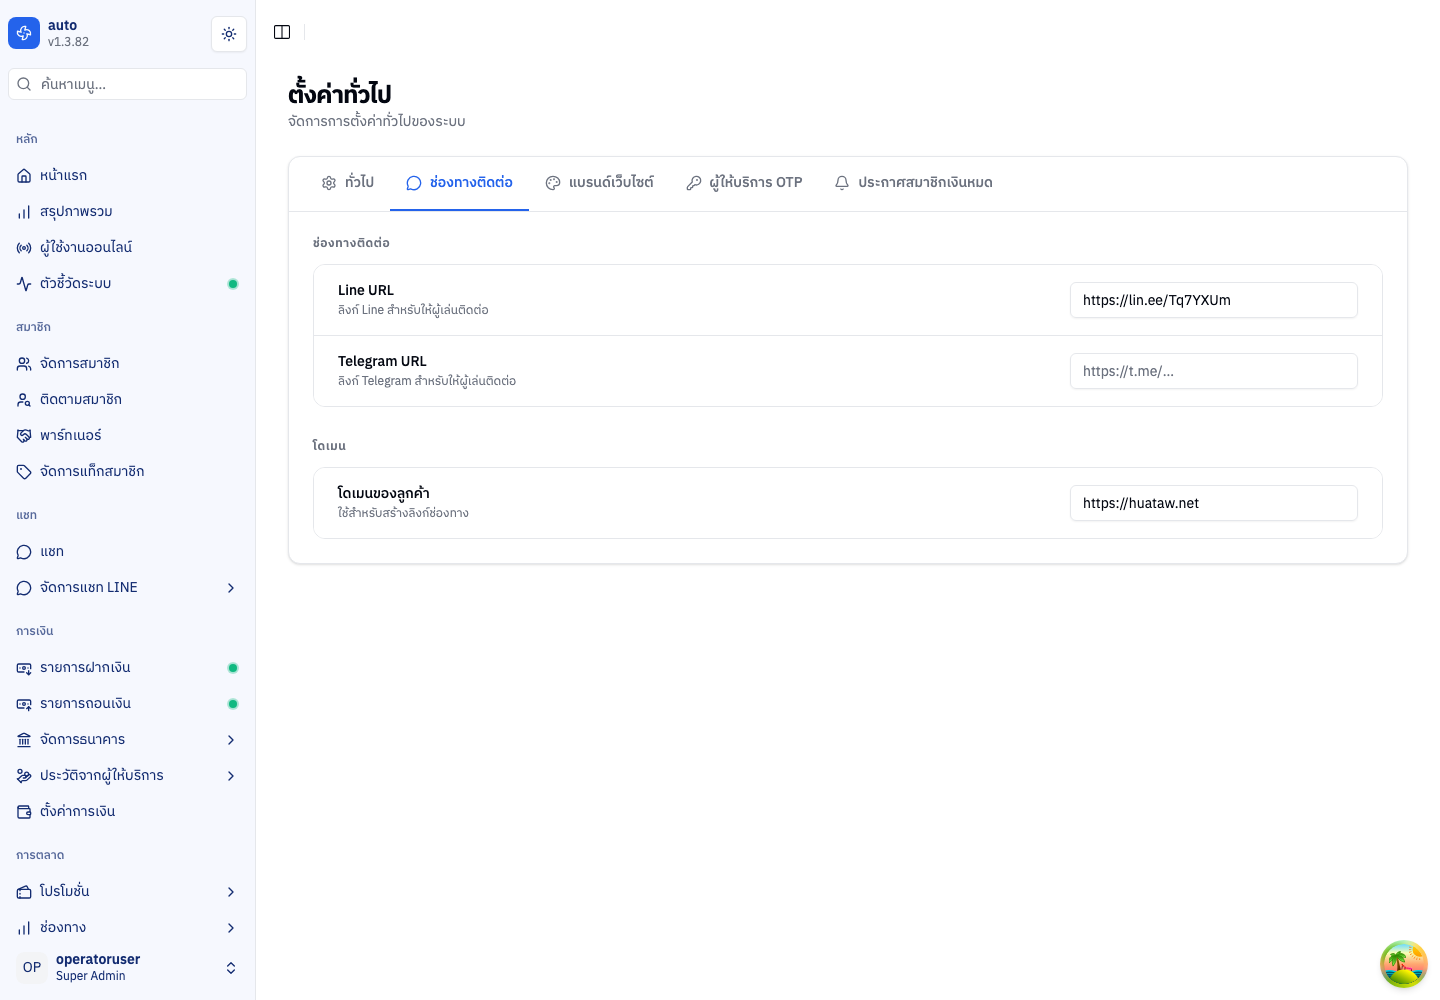
Task: Click the key icon in ผู้ให้บริการ OTP tab
Action: pyautogui.click(x=693, y=183)
